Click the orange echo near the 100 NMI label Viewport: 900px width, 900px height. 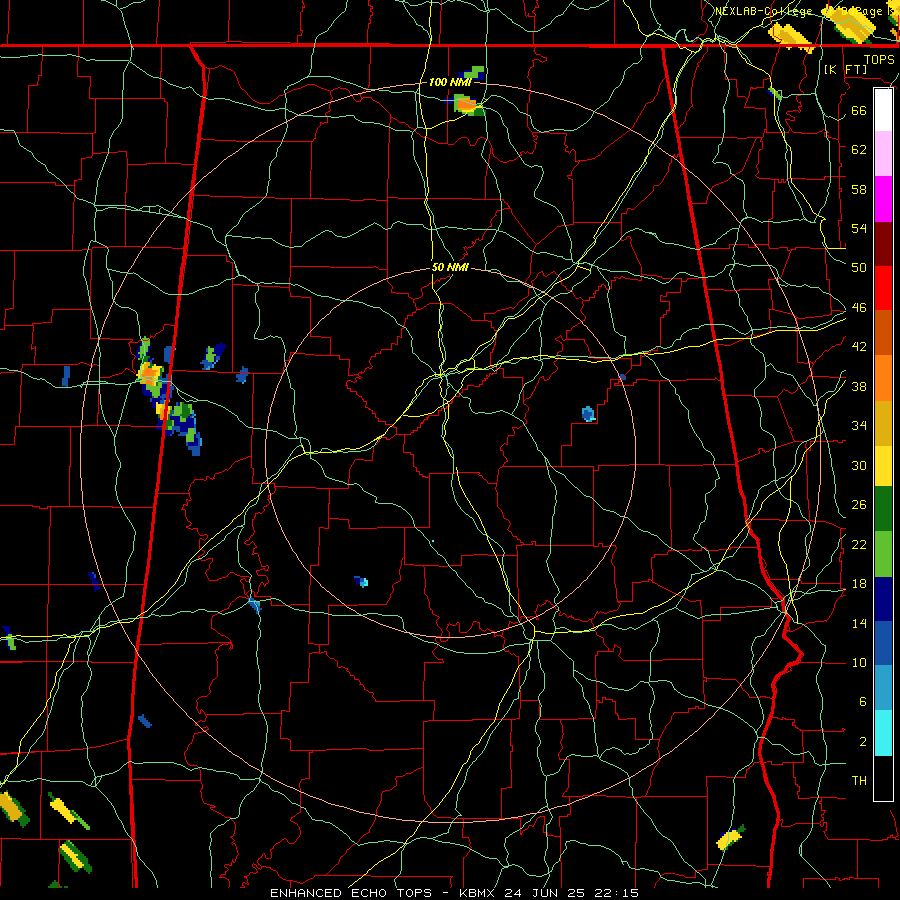click(466, 104)
